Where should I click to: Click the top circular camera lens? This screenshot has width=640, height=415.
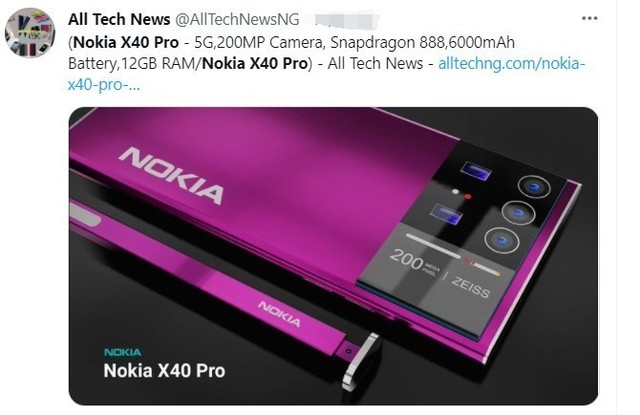[x=534, y=186]
